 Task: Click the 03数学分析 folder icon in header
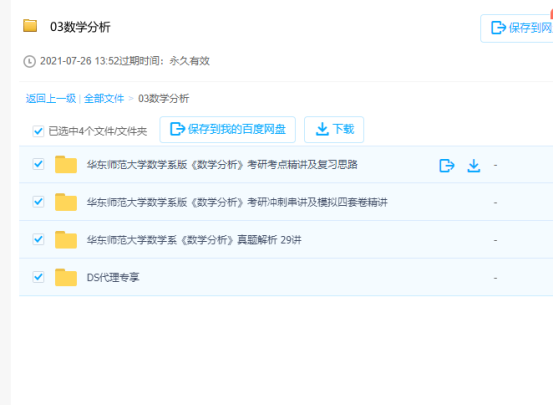(x=30, y=26)
